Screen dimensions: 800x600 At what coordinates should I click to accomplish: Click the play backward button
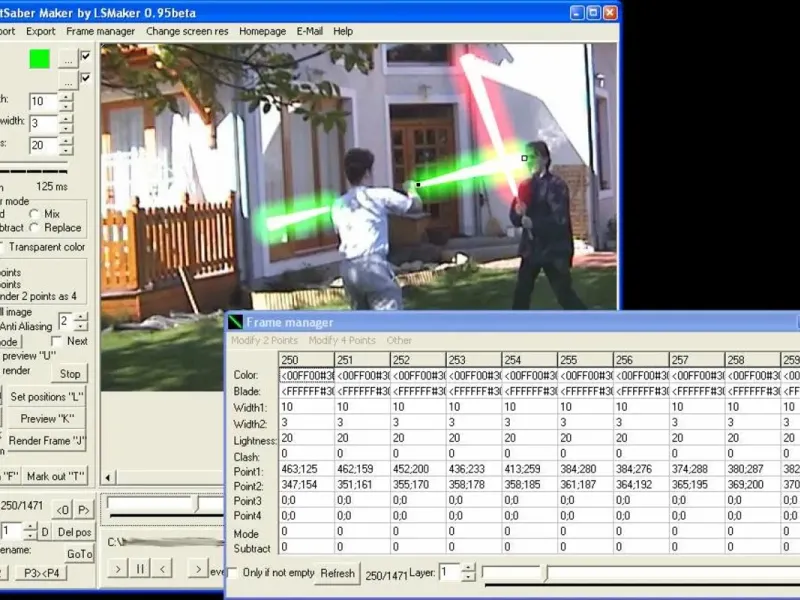(x=162, y=568)
